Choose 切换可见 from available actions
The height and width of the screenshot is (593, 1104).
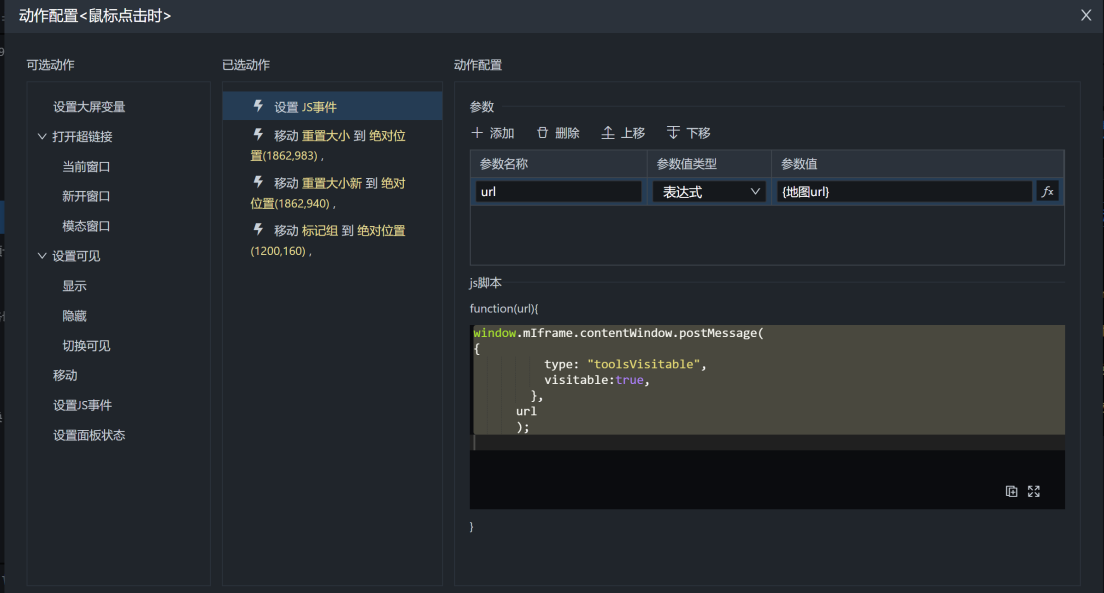86,346
